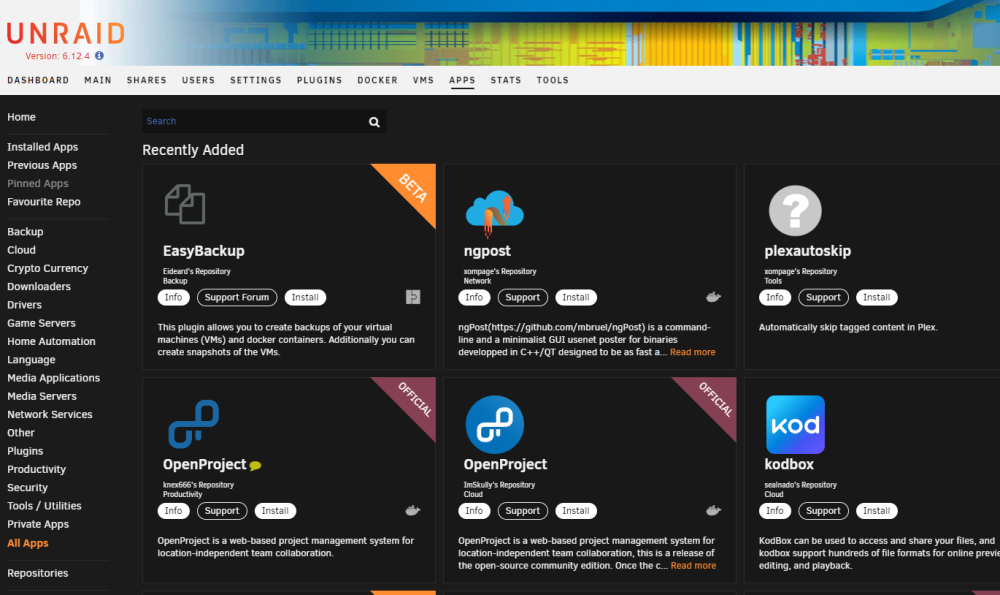
Task: Select the Media Applications category
Action: 54,378
